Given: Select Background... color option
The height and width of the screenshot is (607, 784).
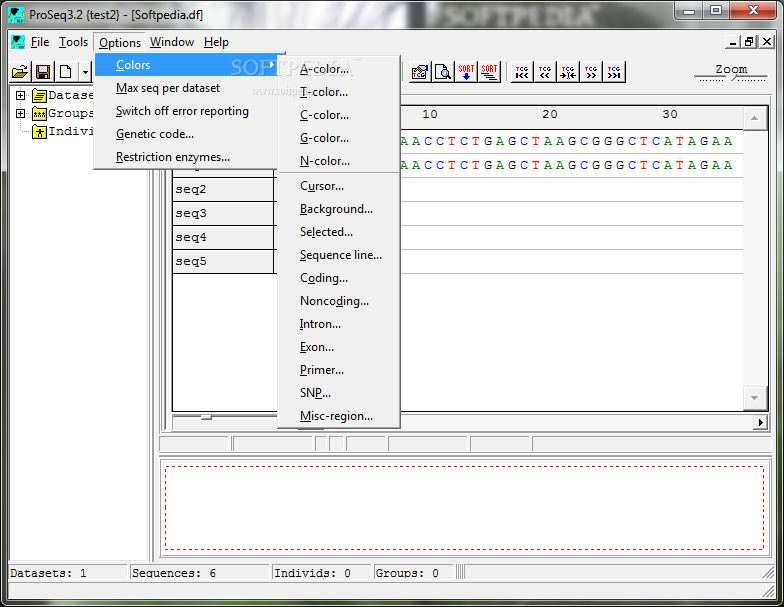Looking at the screenshot, I should click(x=339, y=209).
